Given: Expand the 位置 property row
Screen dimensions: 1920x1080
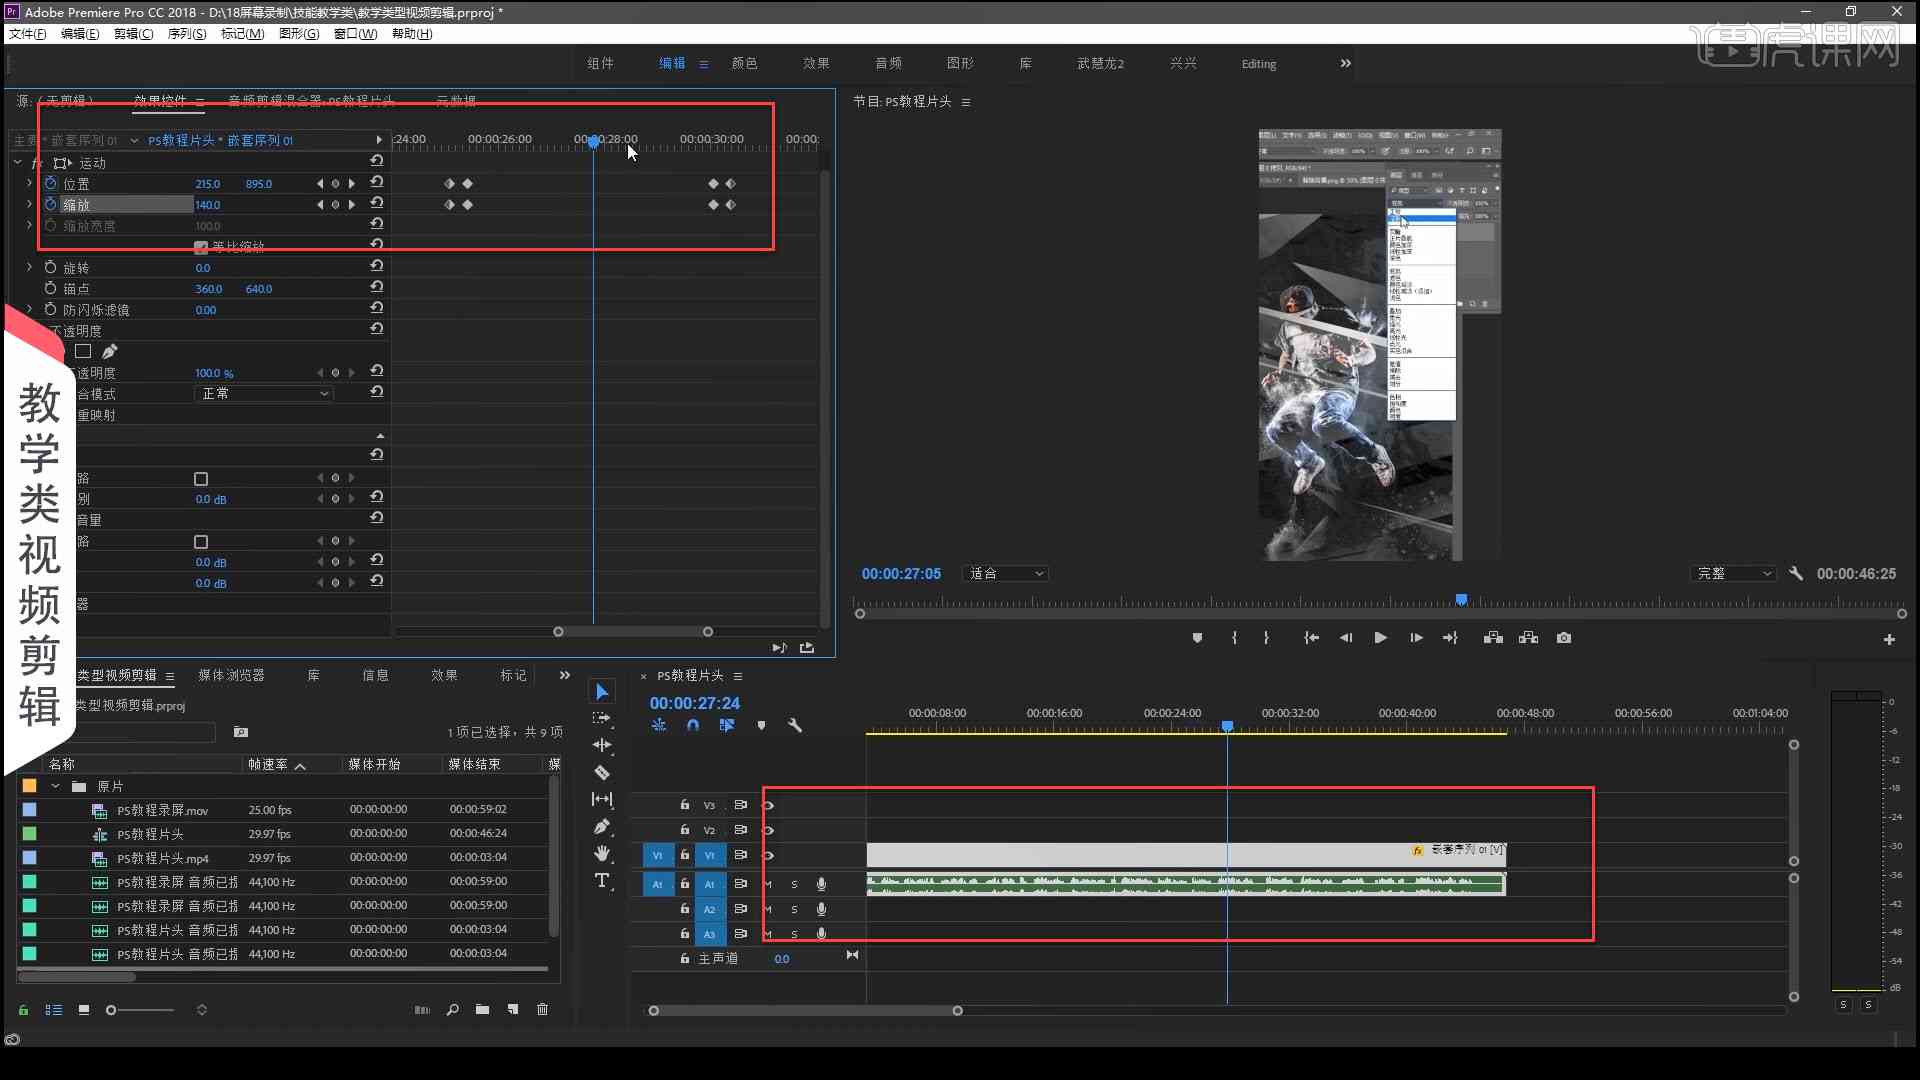Looking at the screenshot, I should 29,184.
